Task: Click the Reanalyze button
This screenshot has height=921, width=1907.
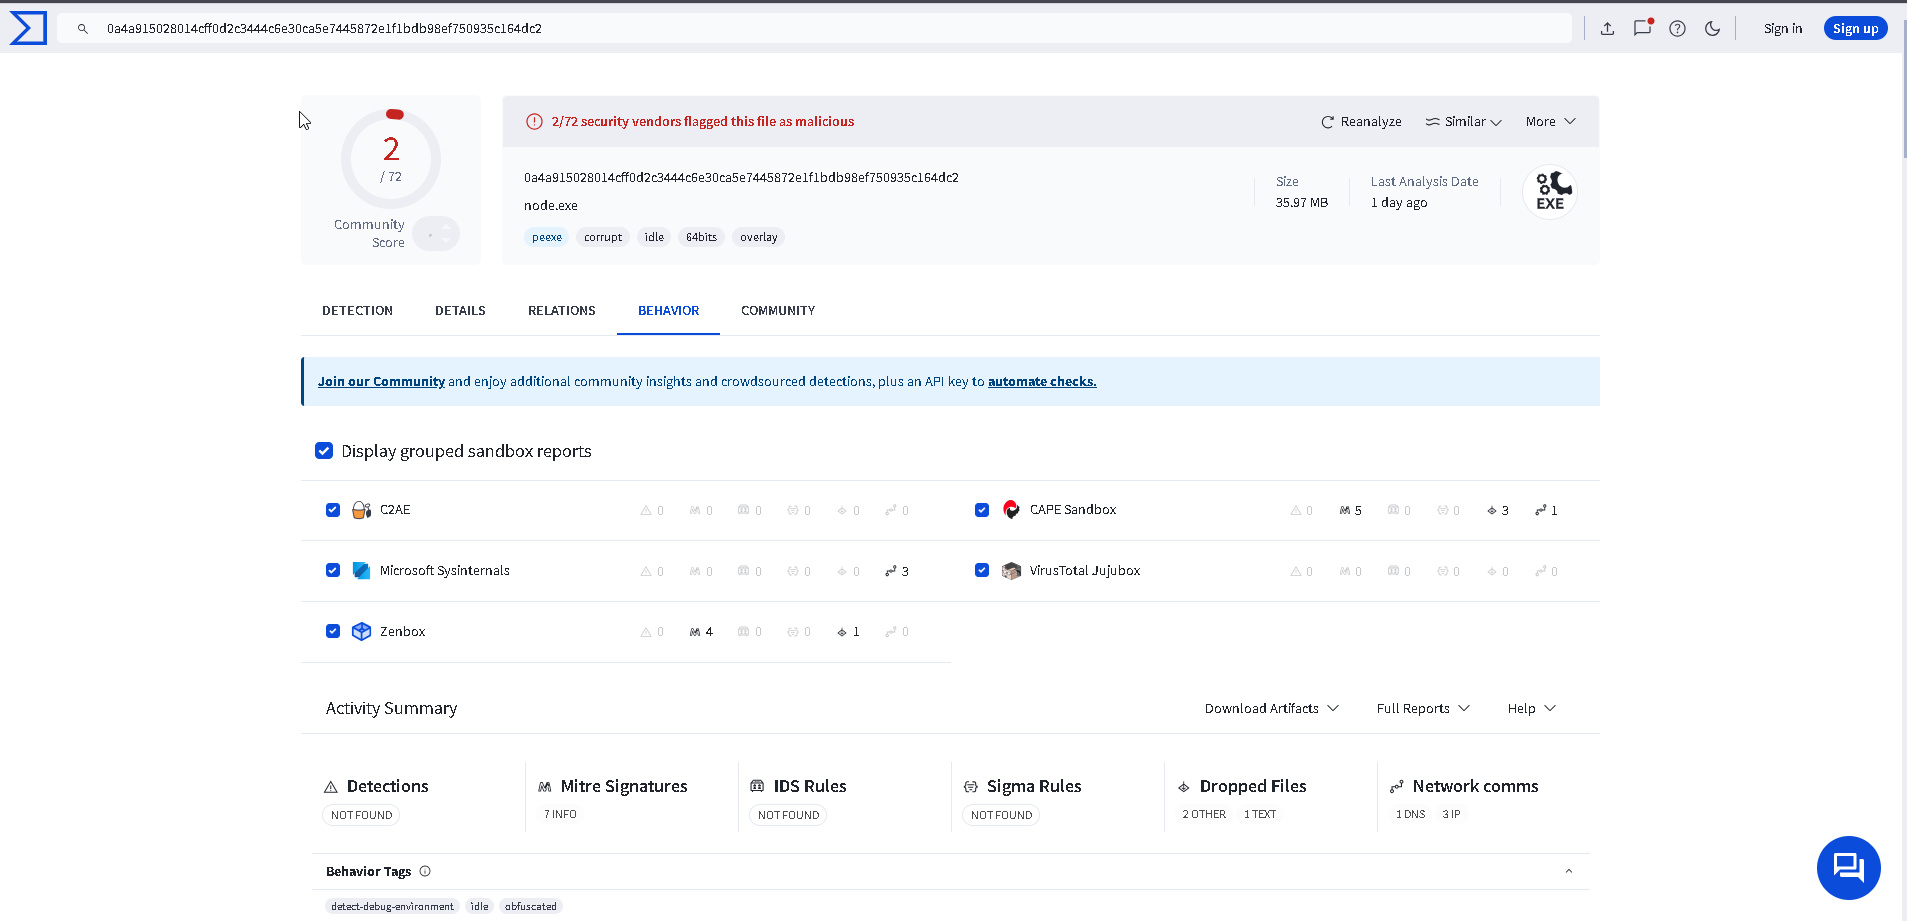Action: pyautogui.click(x=1361, y=122)
